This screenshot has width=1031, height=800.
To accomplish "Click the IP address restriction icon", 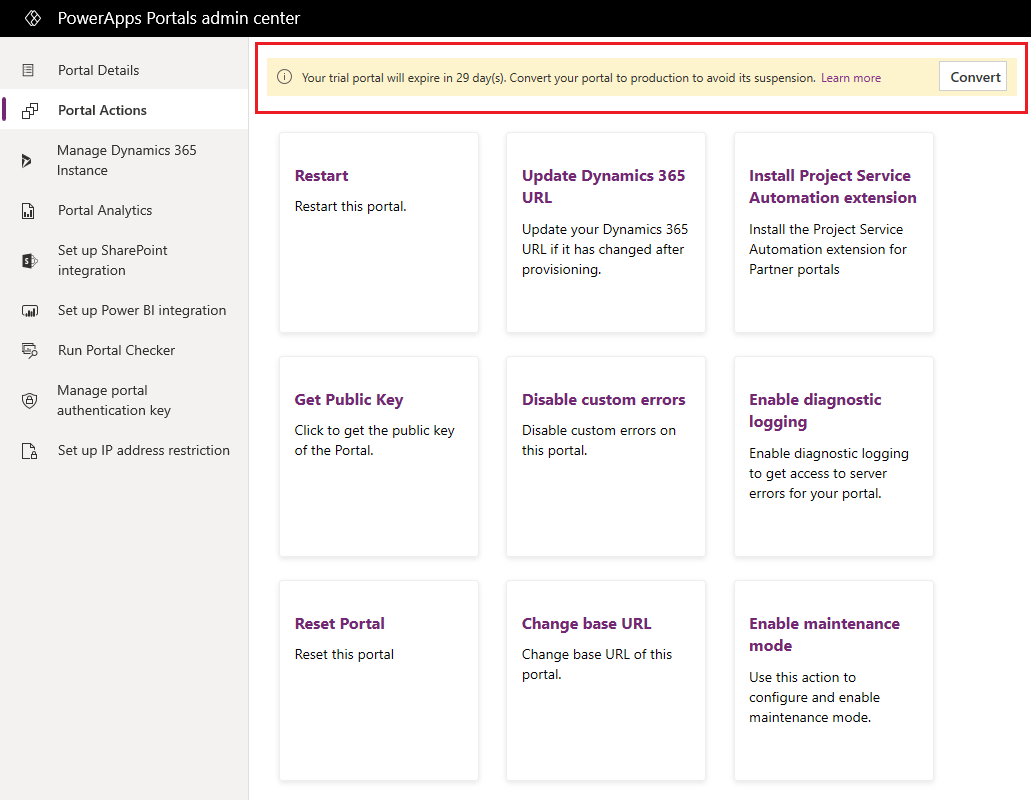I will pyautogui.click(x=30, y=450).
